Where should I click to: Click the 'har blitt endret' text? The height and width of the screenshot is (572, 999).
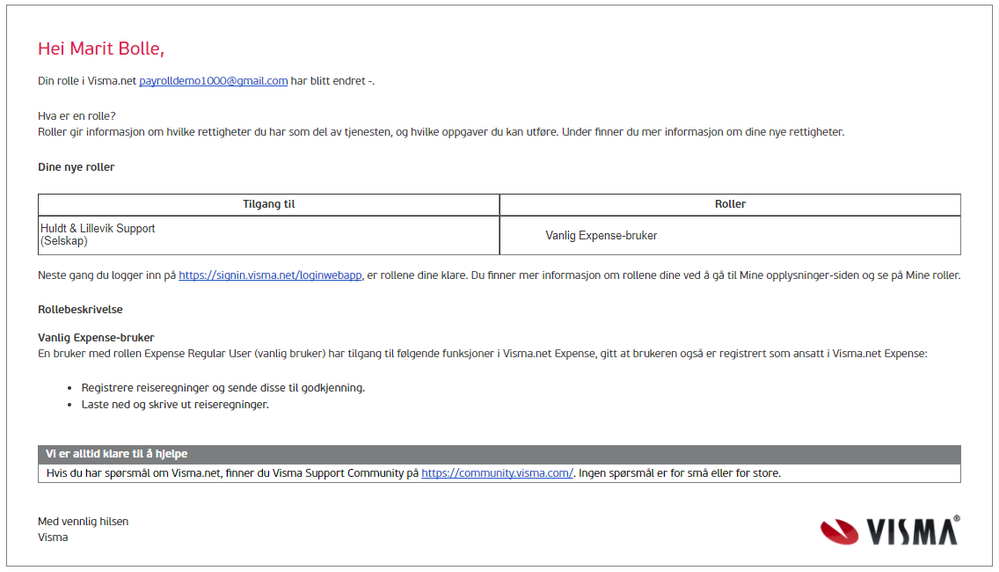[328, 81]
